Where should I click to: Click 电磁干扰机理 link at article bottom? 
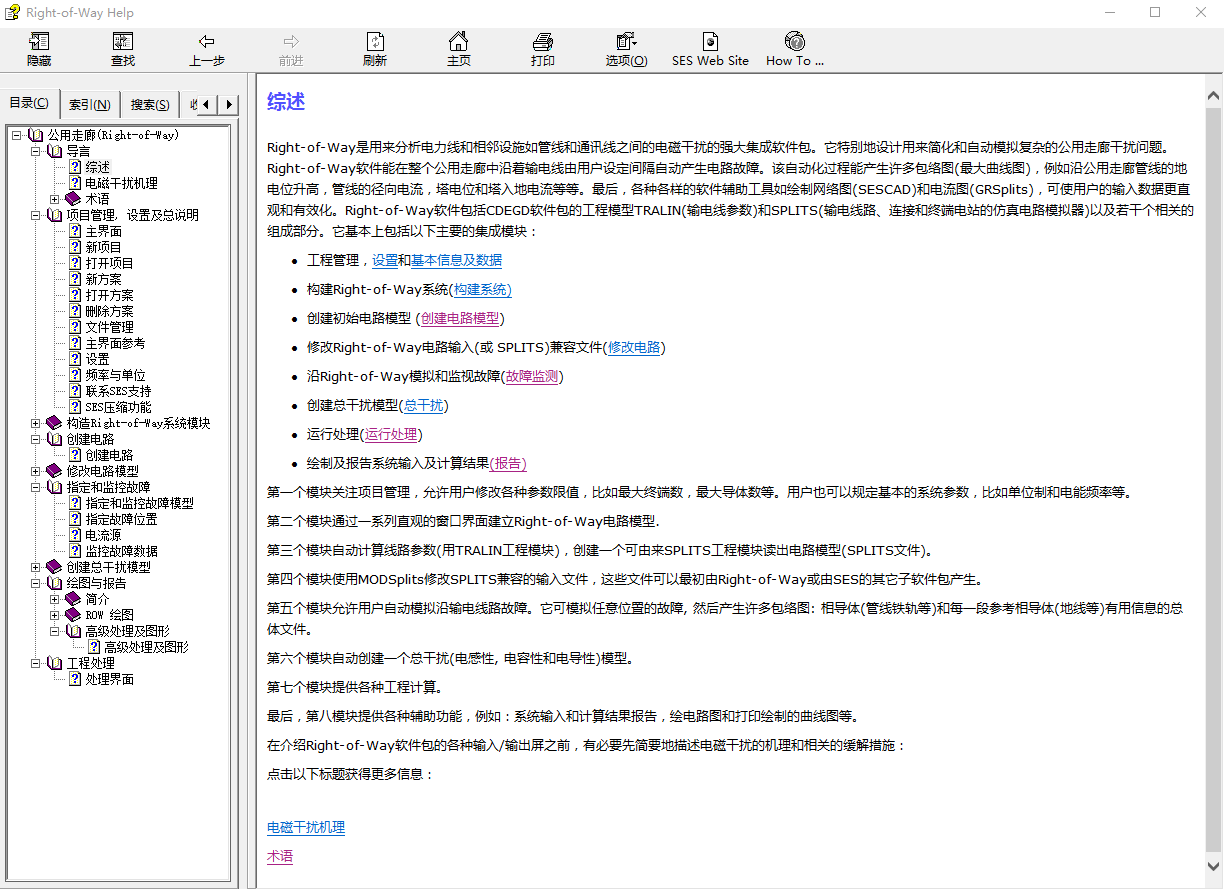coord(306,827)
